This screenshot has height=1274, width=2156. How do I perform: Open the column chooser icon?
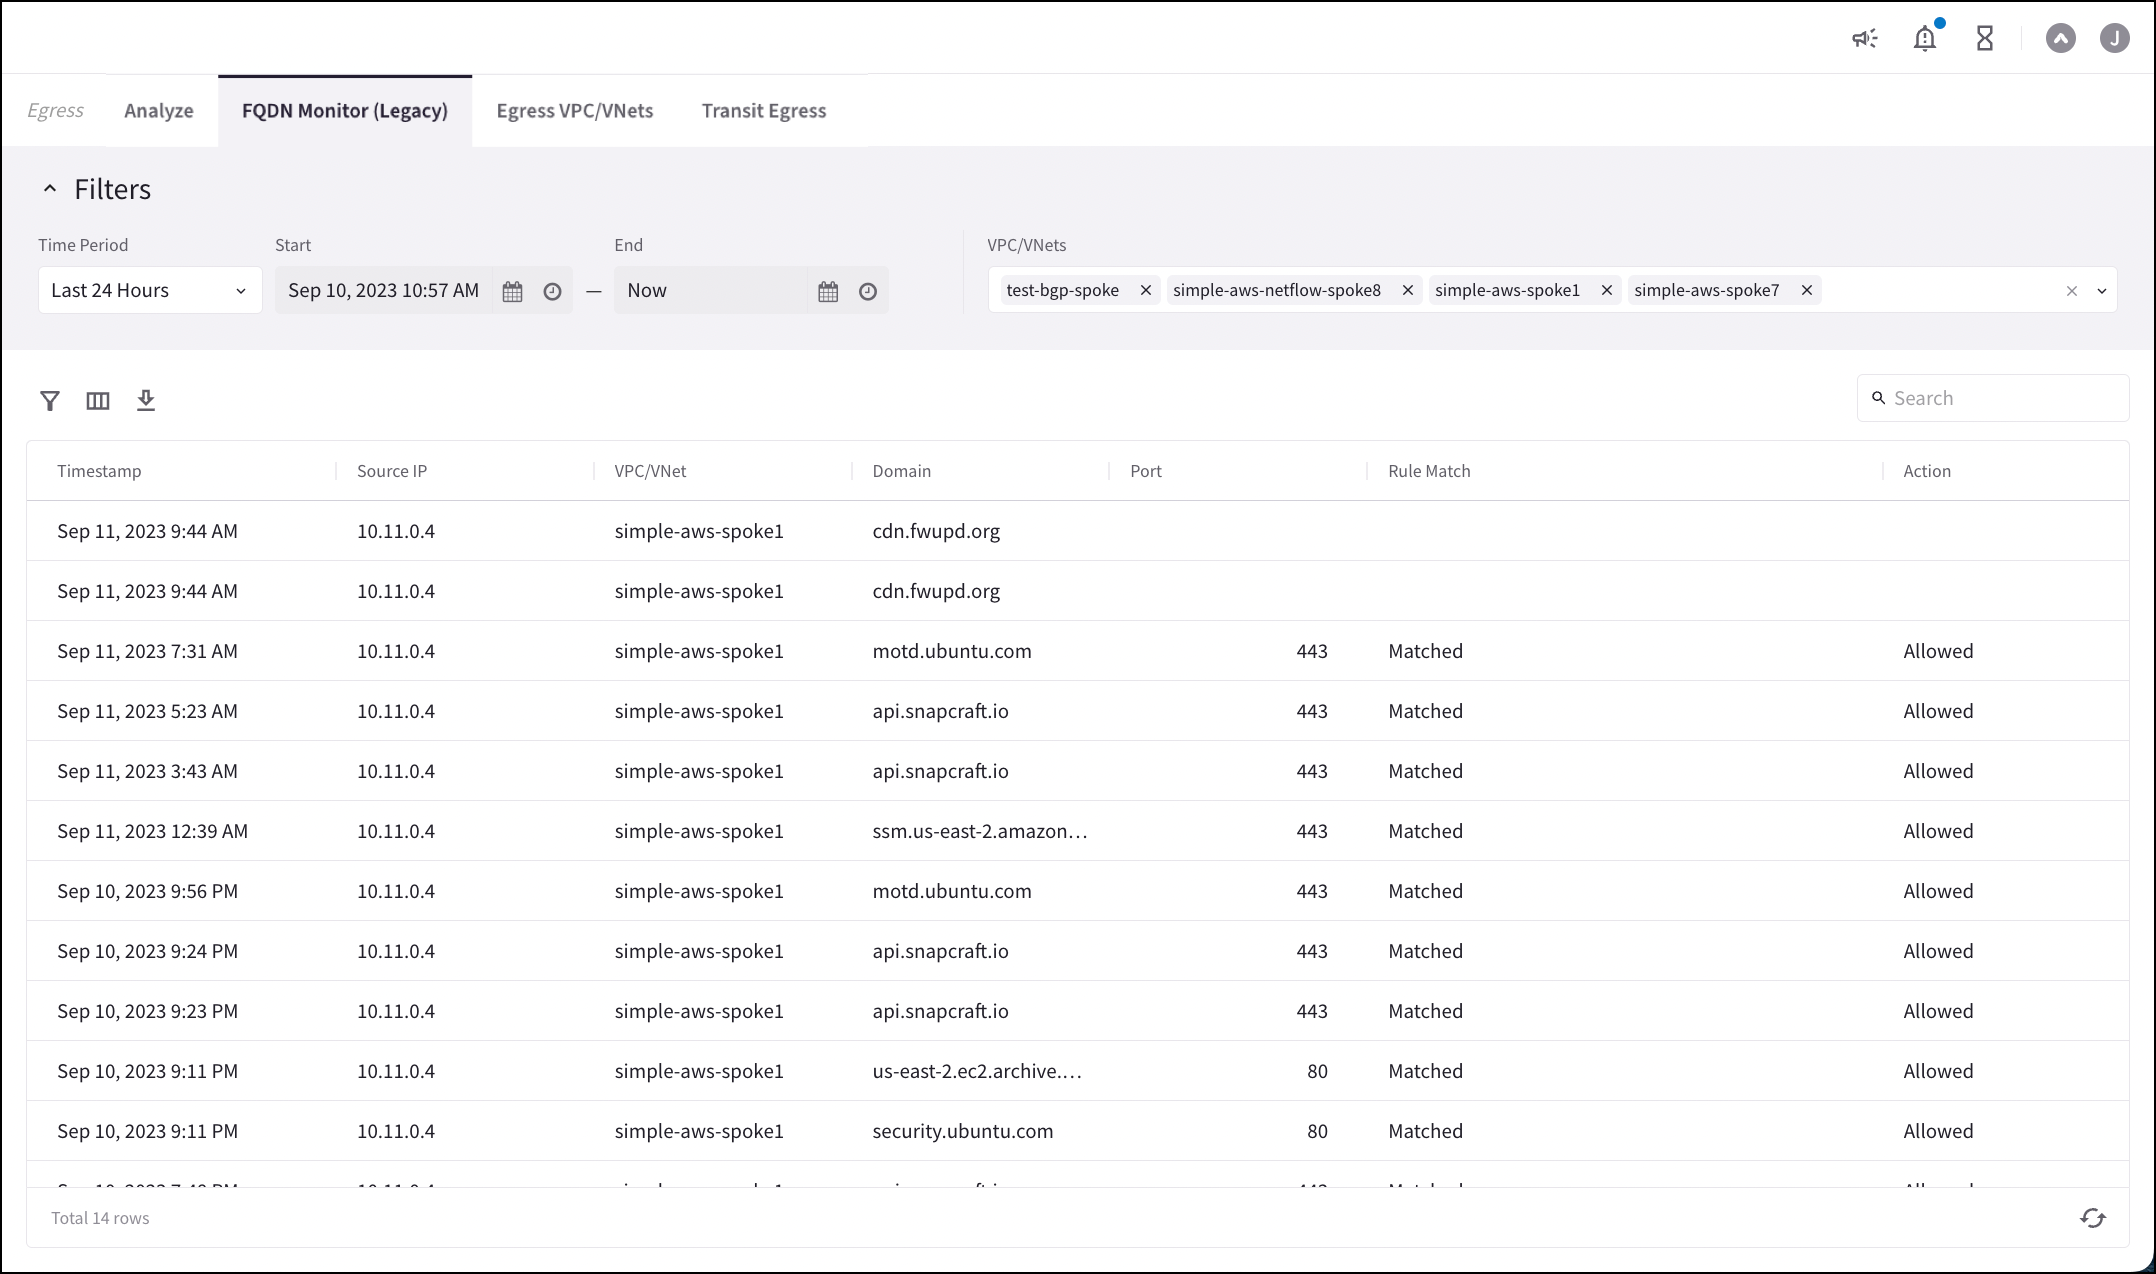click(98, 401)
